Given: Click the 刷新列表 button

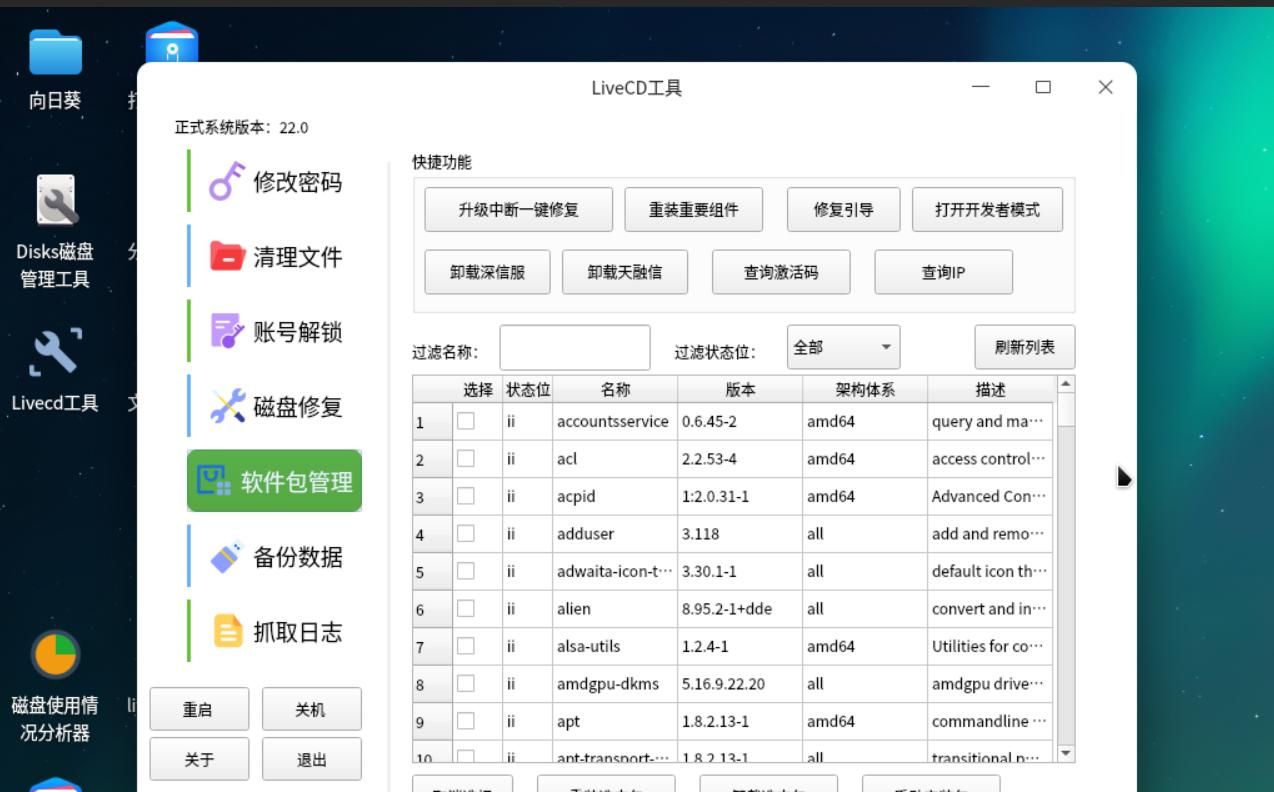Looking at the screenshot, I should point(1024,347).
